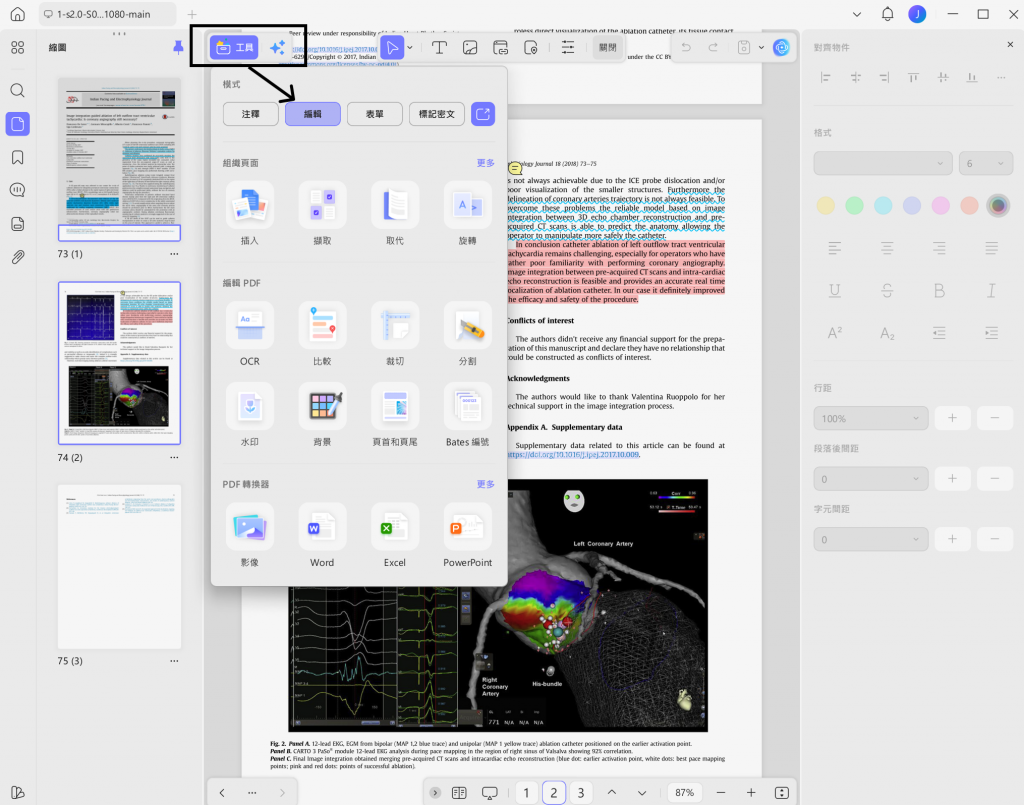Image resolution: width=1024 pixels, height=805 pixels.
Task: Open the Extract pages tool (擷取)
Action: pyautogui.click(x=322, y=213)
